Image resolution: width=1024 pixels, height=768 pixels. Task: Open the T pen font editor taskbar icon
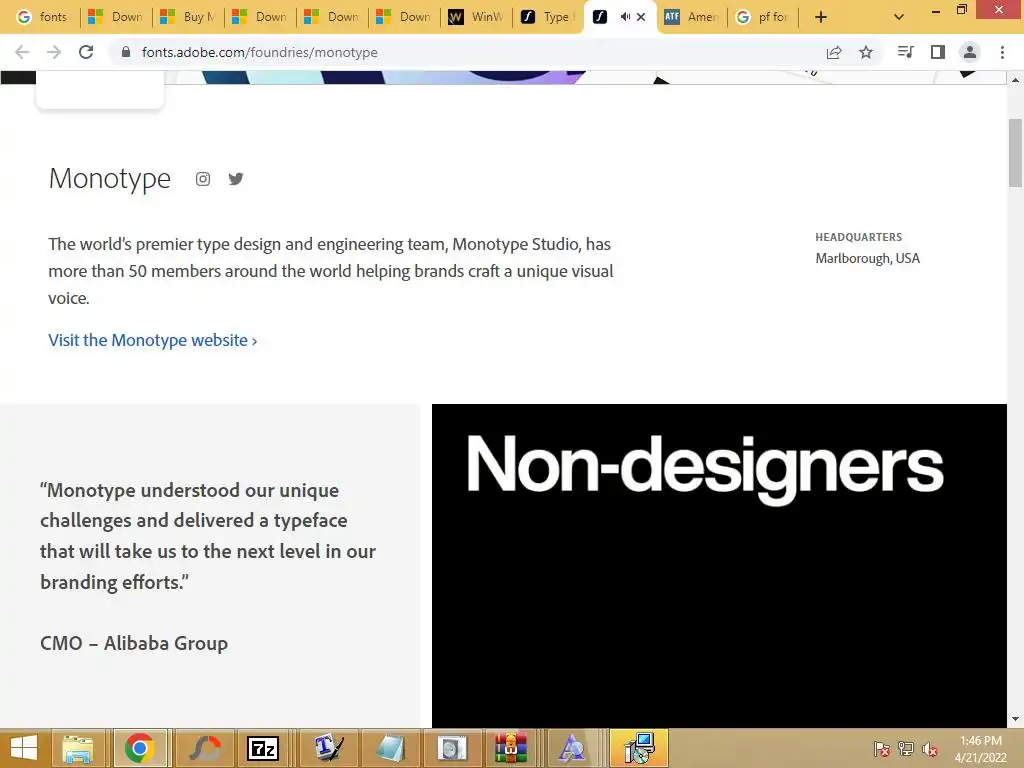(328, 748)
